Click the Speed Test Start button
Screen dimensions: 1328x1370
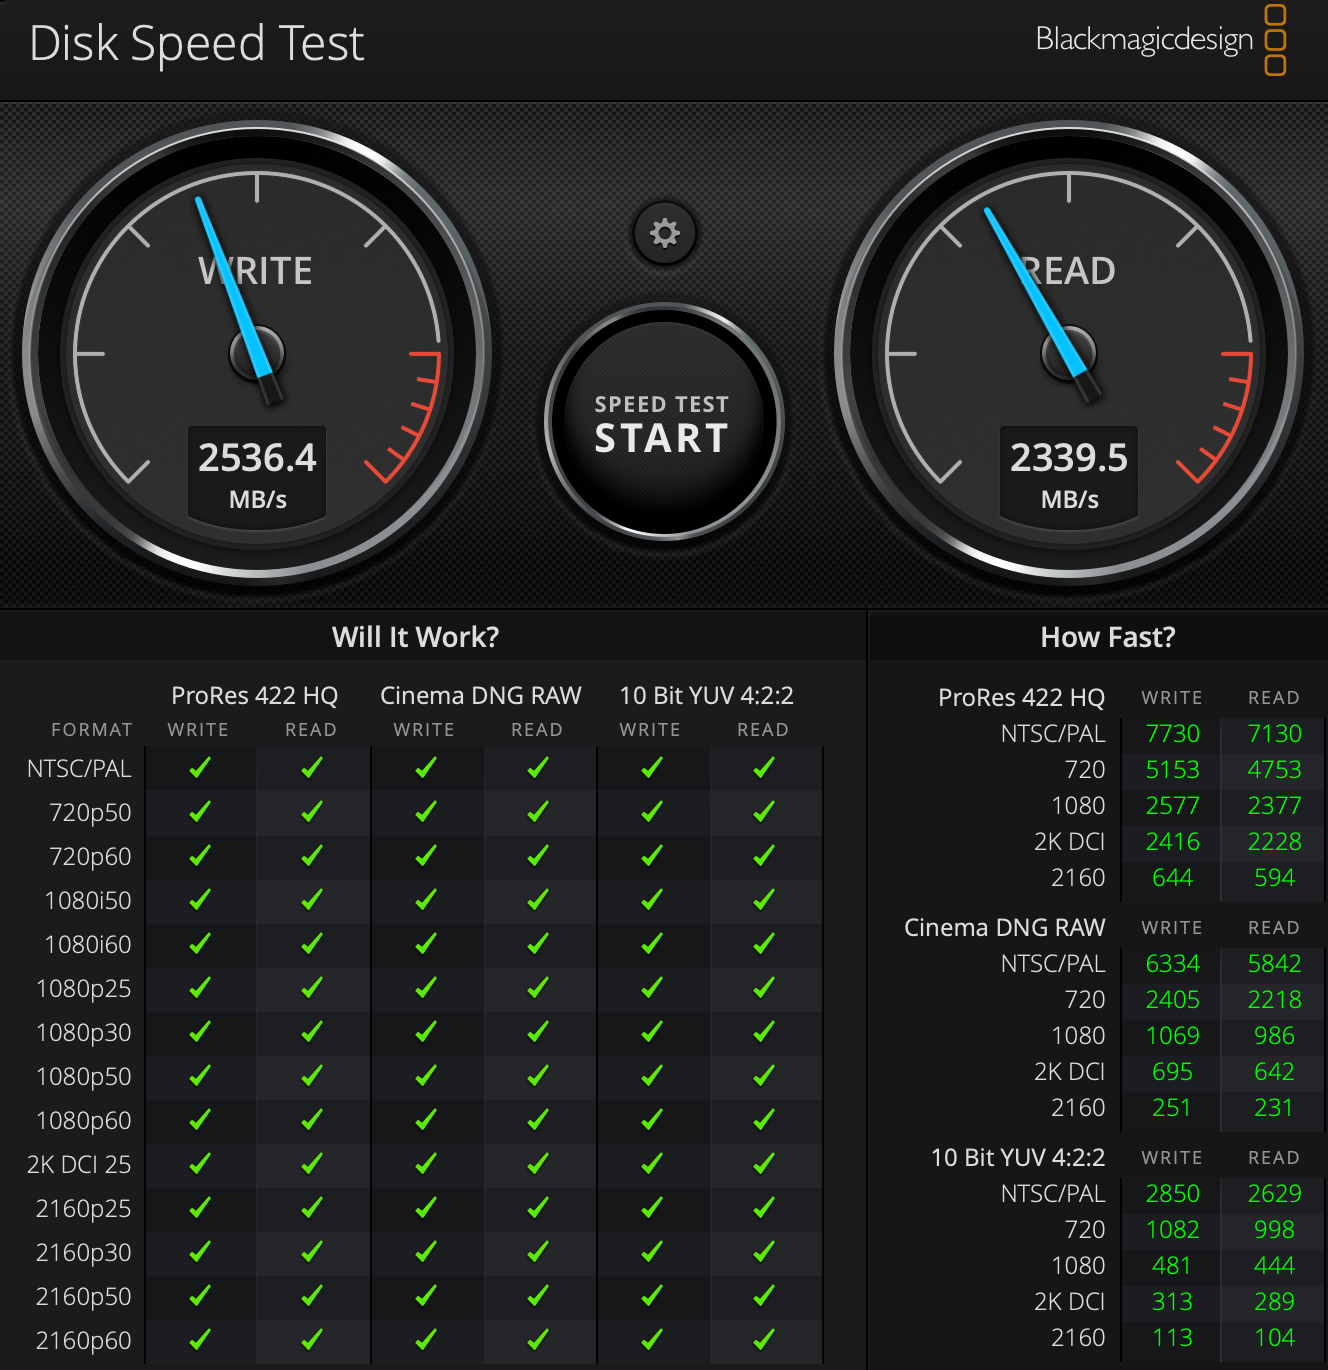663,423
